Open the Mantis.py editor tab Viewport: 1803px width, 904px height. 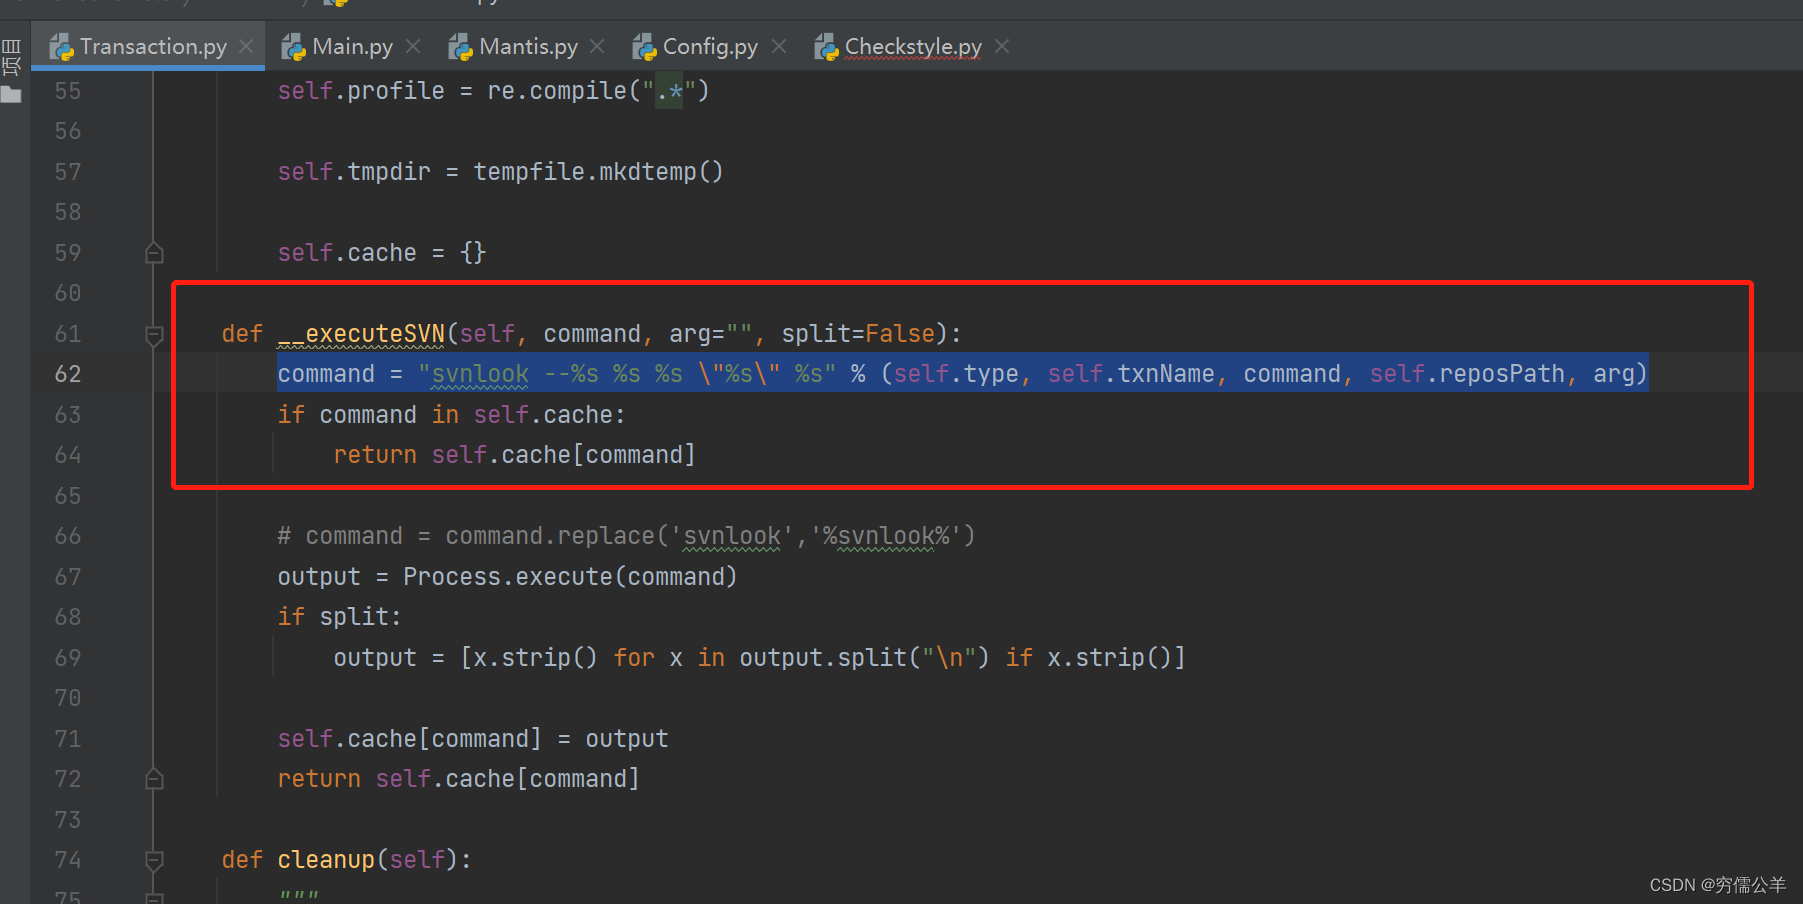click(528, 47)
